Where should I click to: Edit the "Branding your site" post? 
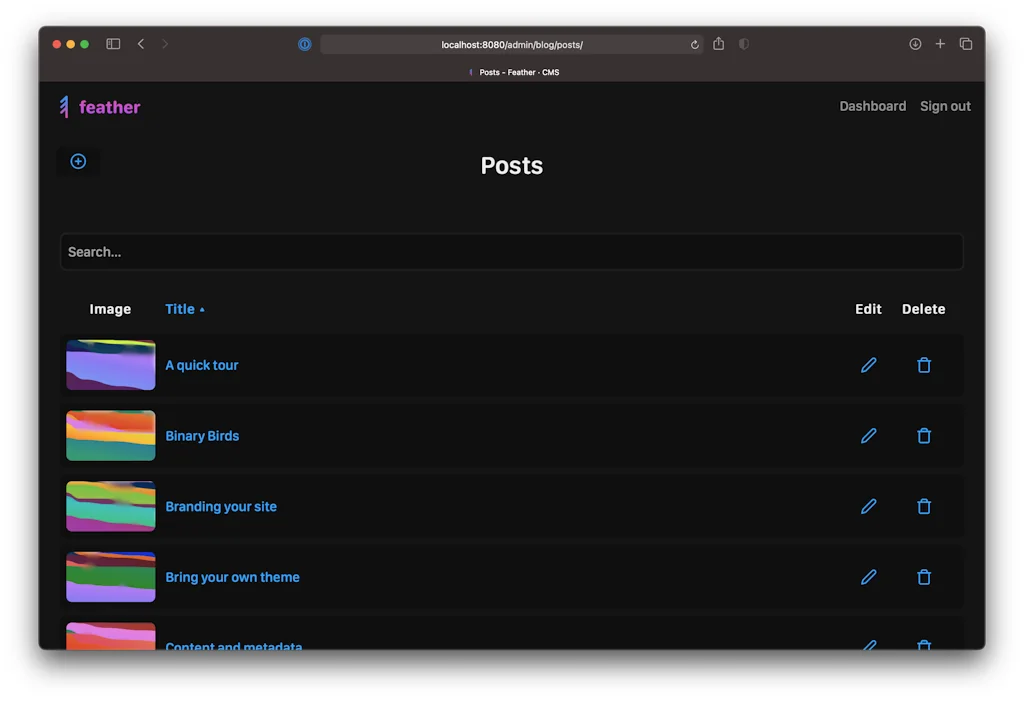pyautogui.click(x=868, y=506)
